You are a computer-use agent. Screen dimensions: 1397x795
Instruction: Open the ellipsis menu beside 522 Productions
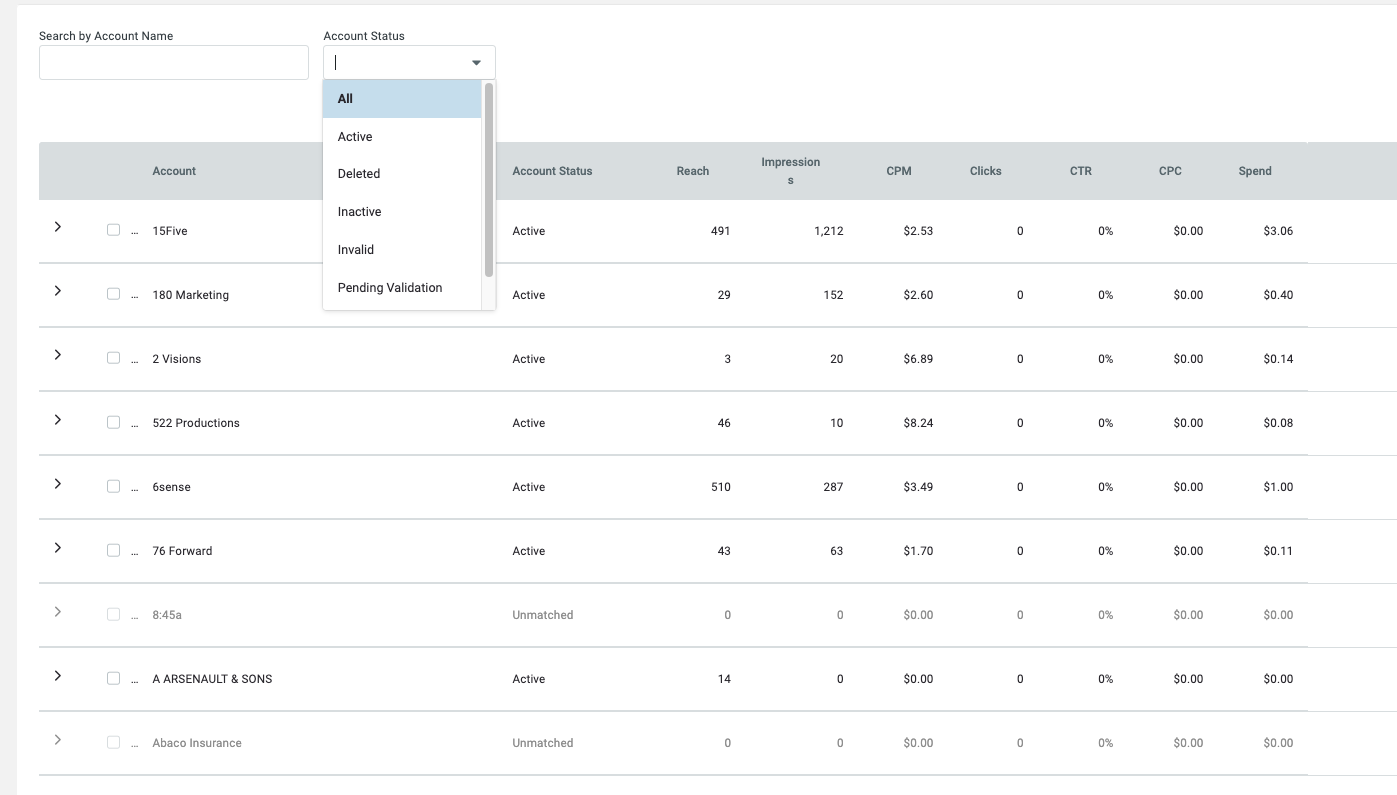(x=135, y=424)
